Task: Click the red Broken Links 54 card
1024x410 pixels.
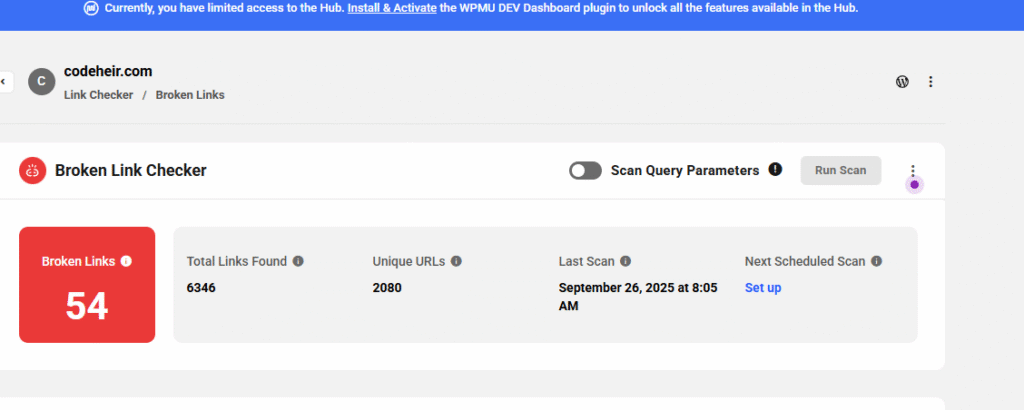Action: pos(87,285)
